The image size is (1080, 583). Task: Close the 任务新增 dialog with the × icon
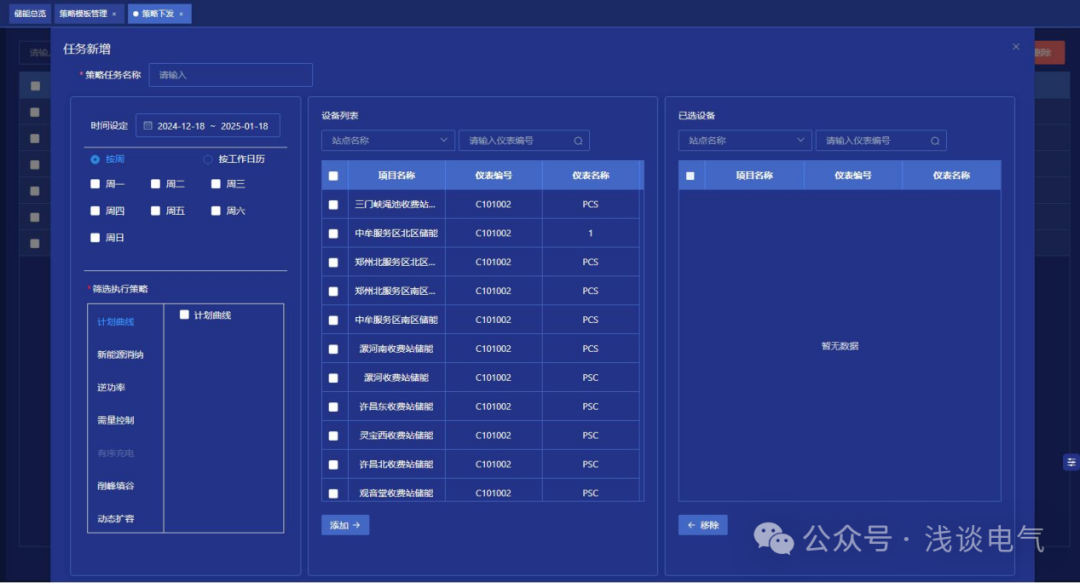(1016, 46)
